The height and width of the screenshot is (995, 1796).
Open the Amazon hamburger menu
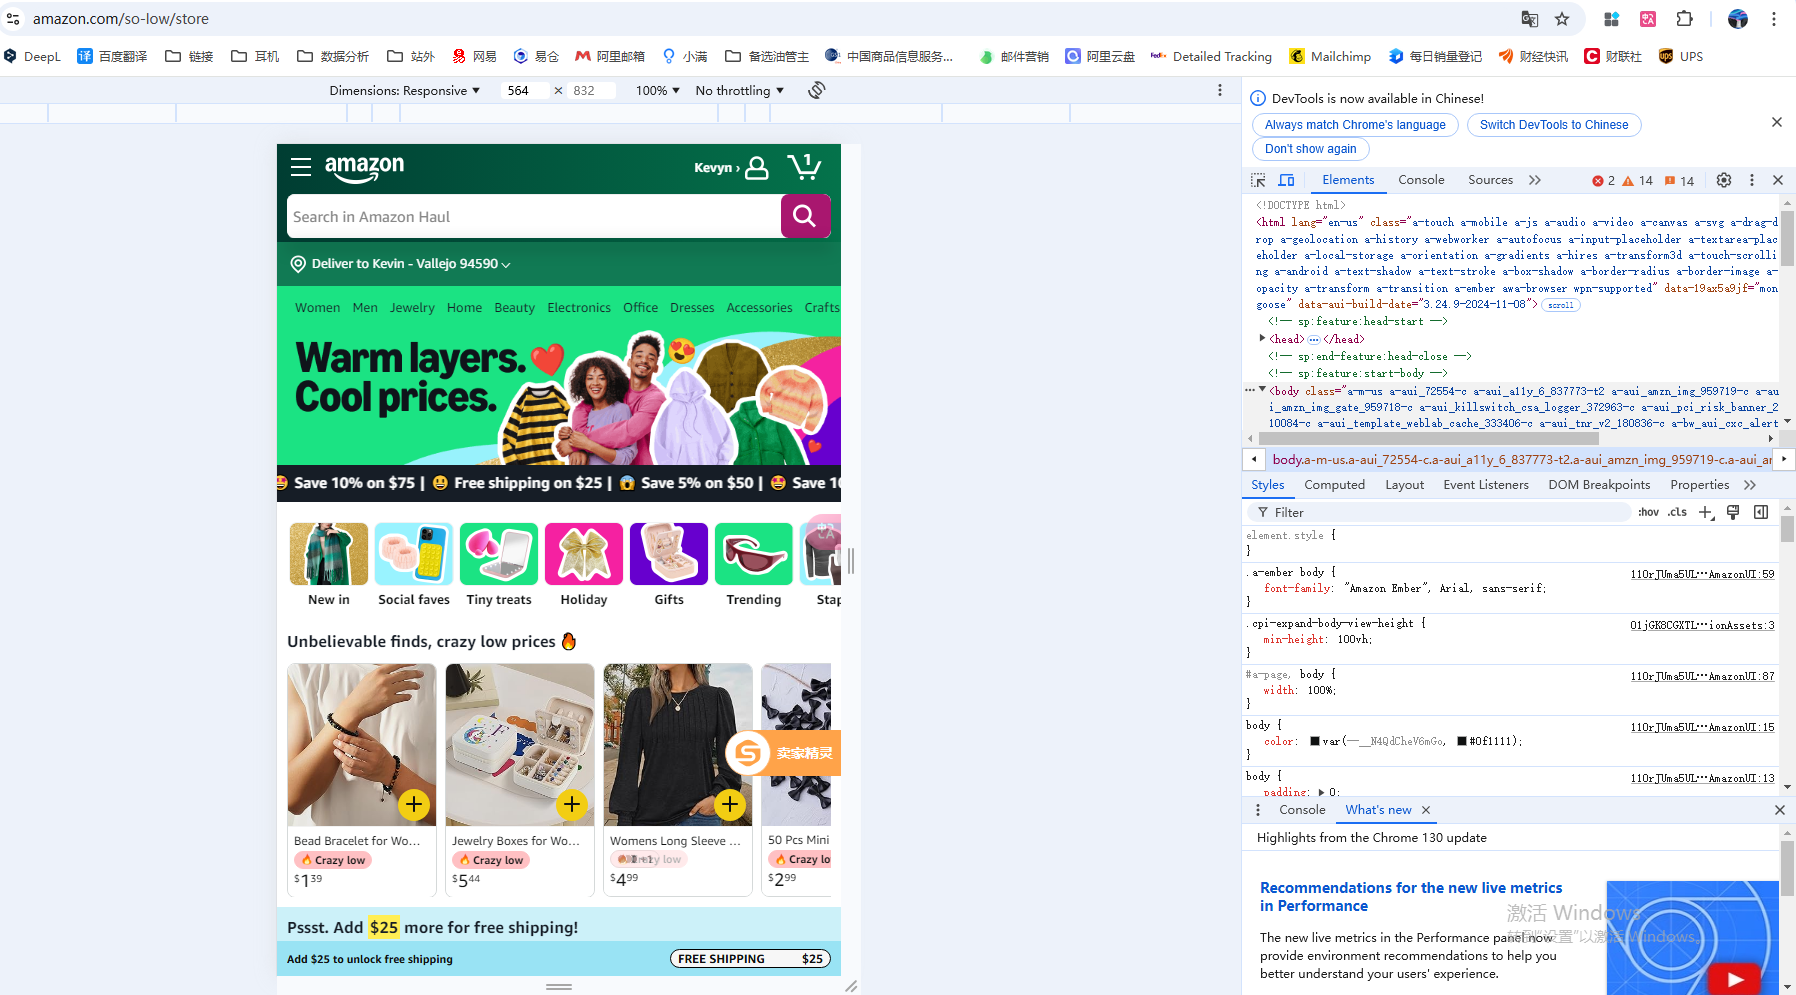click(301, 166)
